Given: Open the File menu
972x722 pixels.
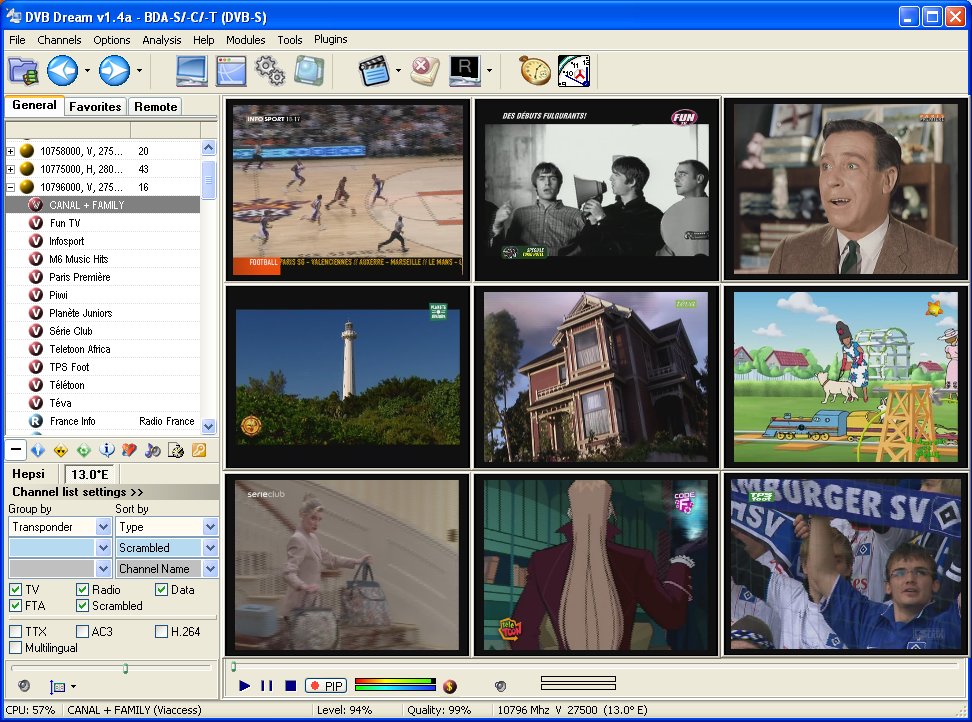Looking at the screenshot, I should 17,40.
